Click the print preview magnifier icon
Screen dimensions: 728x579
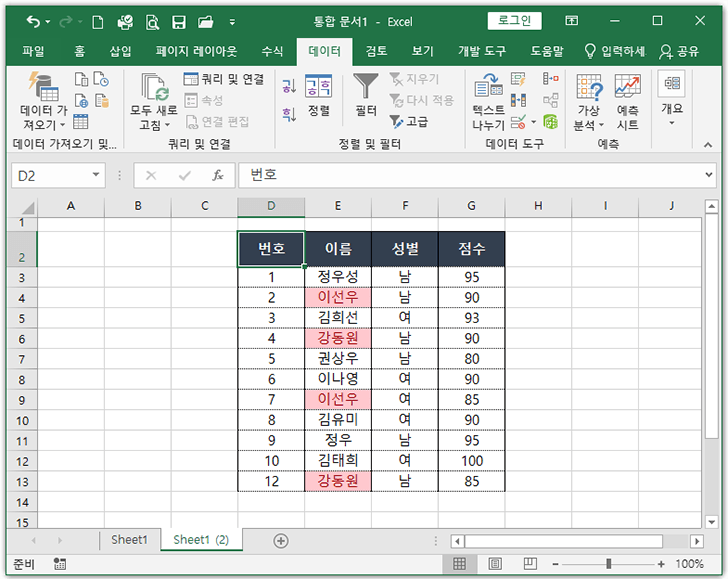[x=152, y=22]
